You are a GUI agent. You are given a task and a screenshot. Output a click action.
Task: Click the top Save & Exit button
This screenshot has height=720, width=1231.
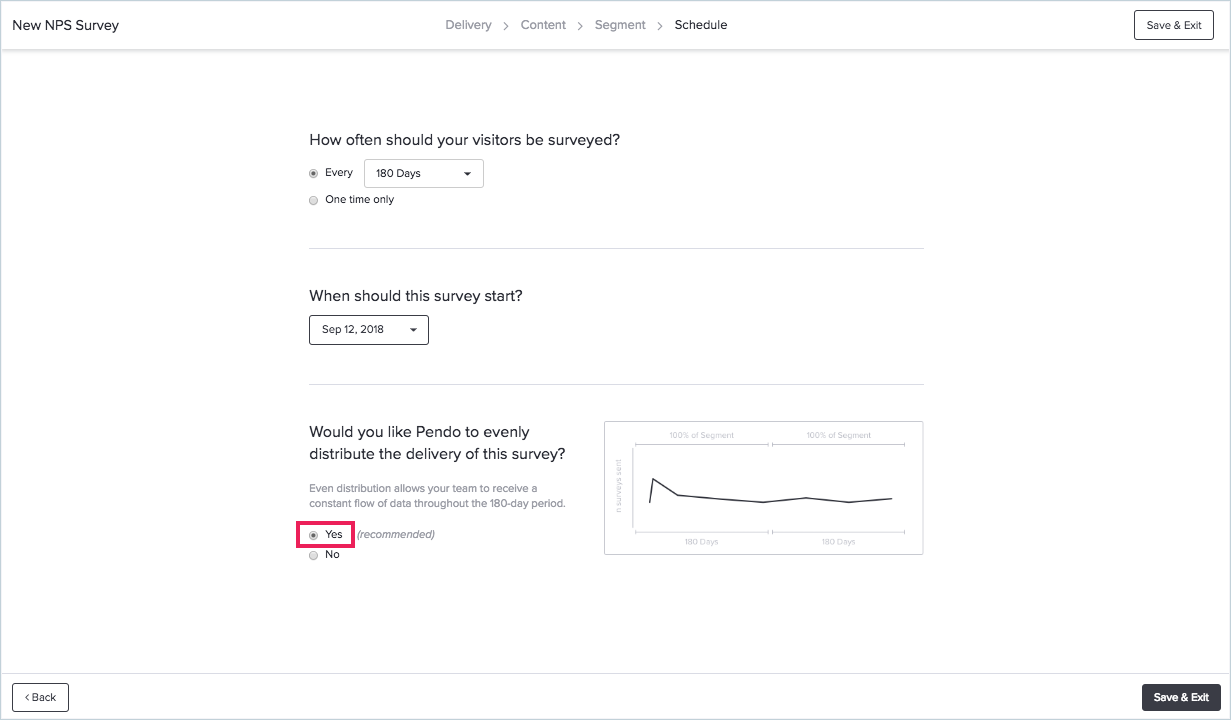1174,25
